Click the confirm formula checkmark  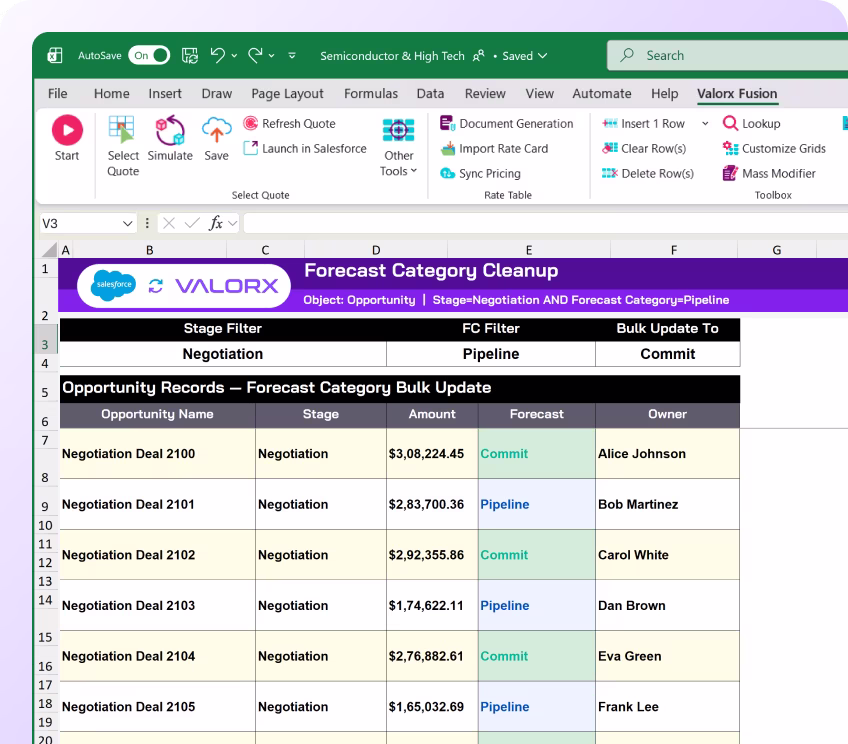(192, 223)
